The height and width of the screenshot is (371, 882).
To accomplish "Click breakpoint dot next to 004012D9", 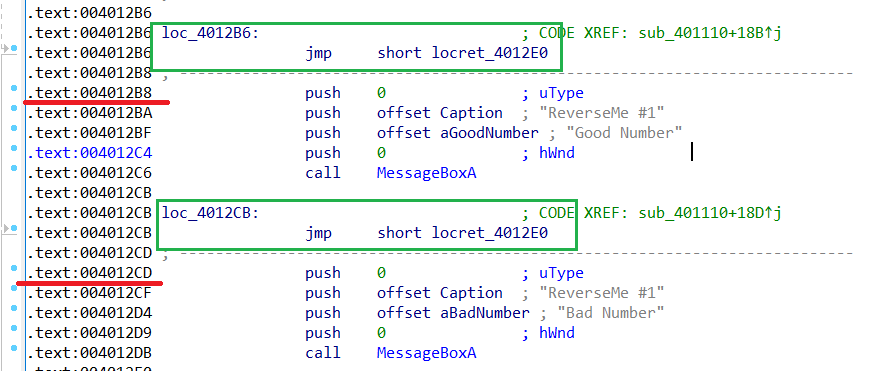I will 14,329.
